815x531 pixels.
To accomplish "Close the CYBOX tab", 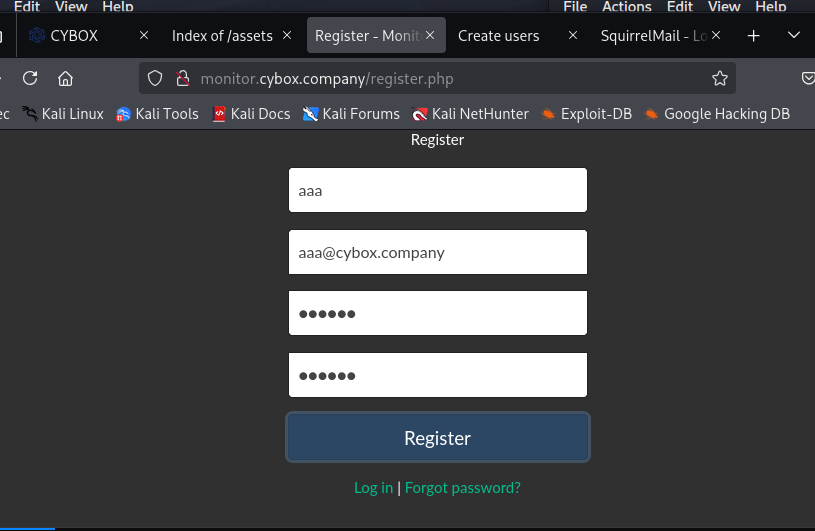I will tap(144, 35).
